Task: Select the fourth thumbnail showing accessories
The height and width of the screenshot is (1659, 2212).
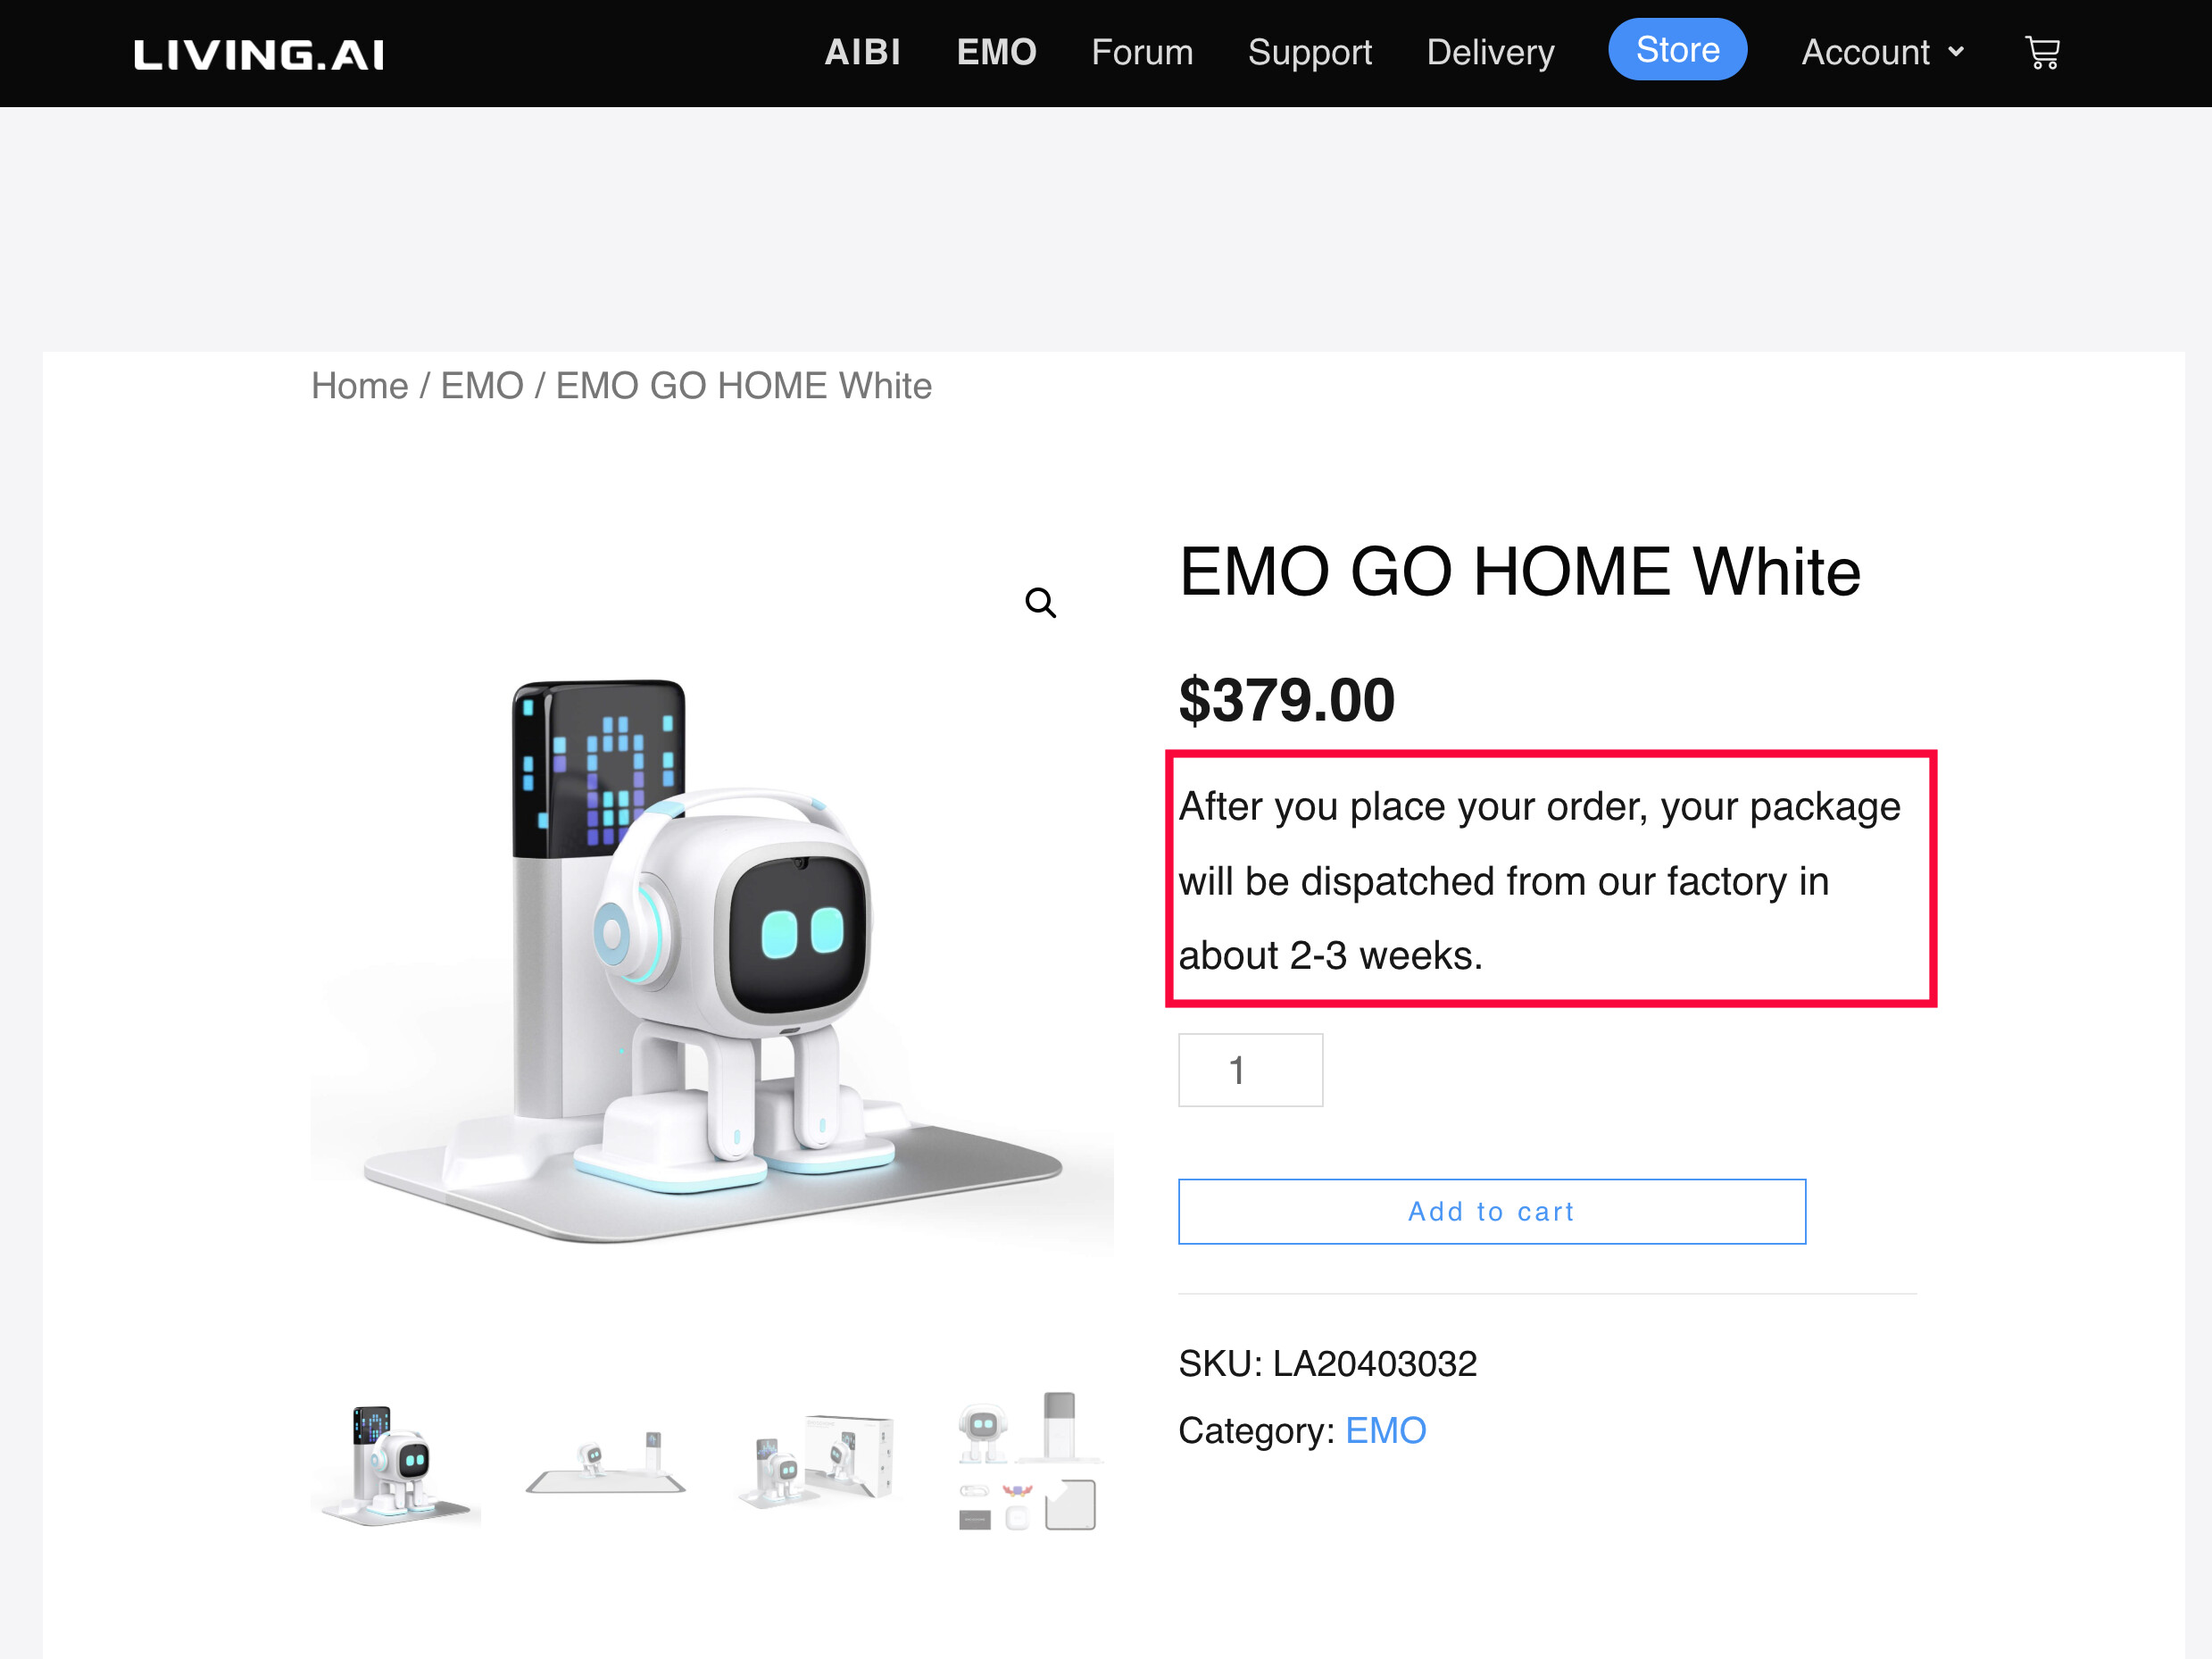Action: click(1026, 1461)
